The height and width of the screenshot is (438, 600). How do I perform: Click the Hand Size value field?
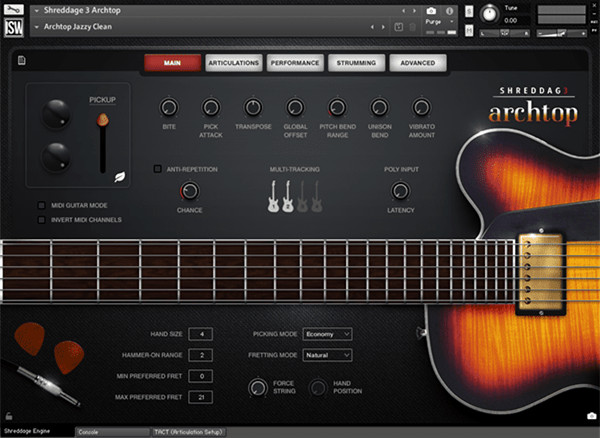(x=200, y=333)
